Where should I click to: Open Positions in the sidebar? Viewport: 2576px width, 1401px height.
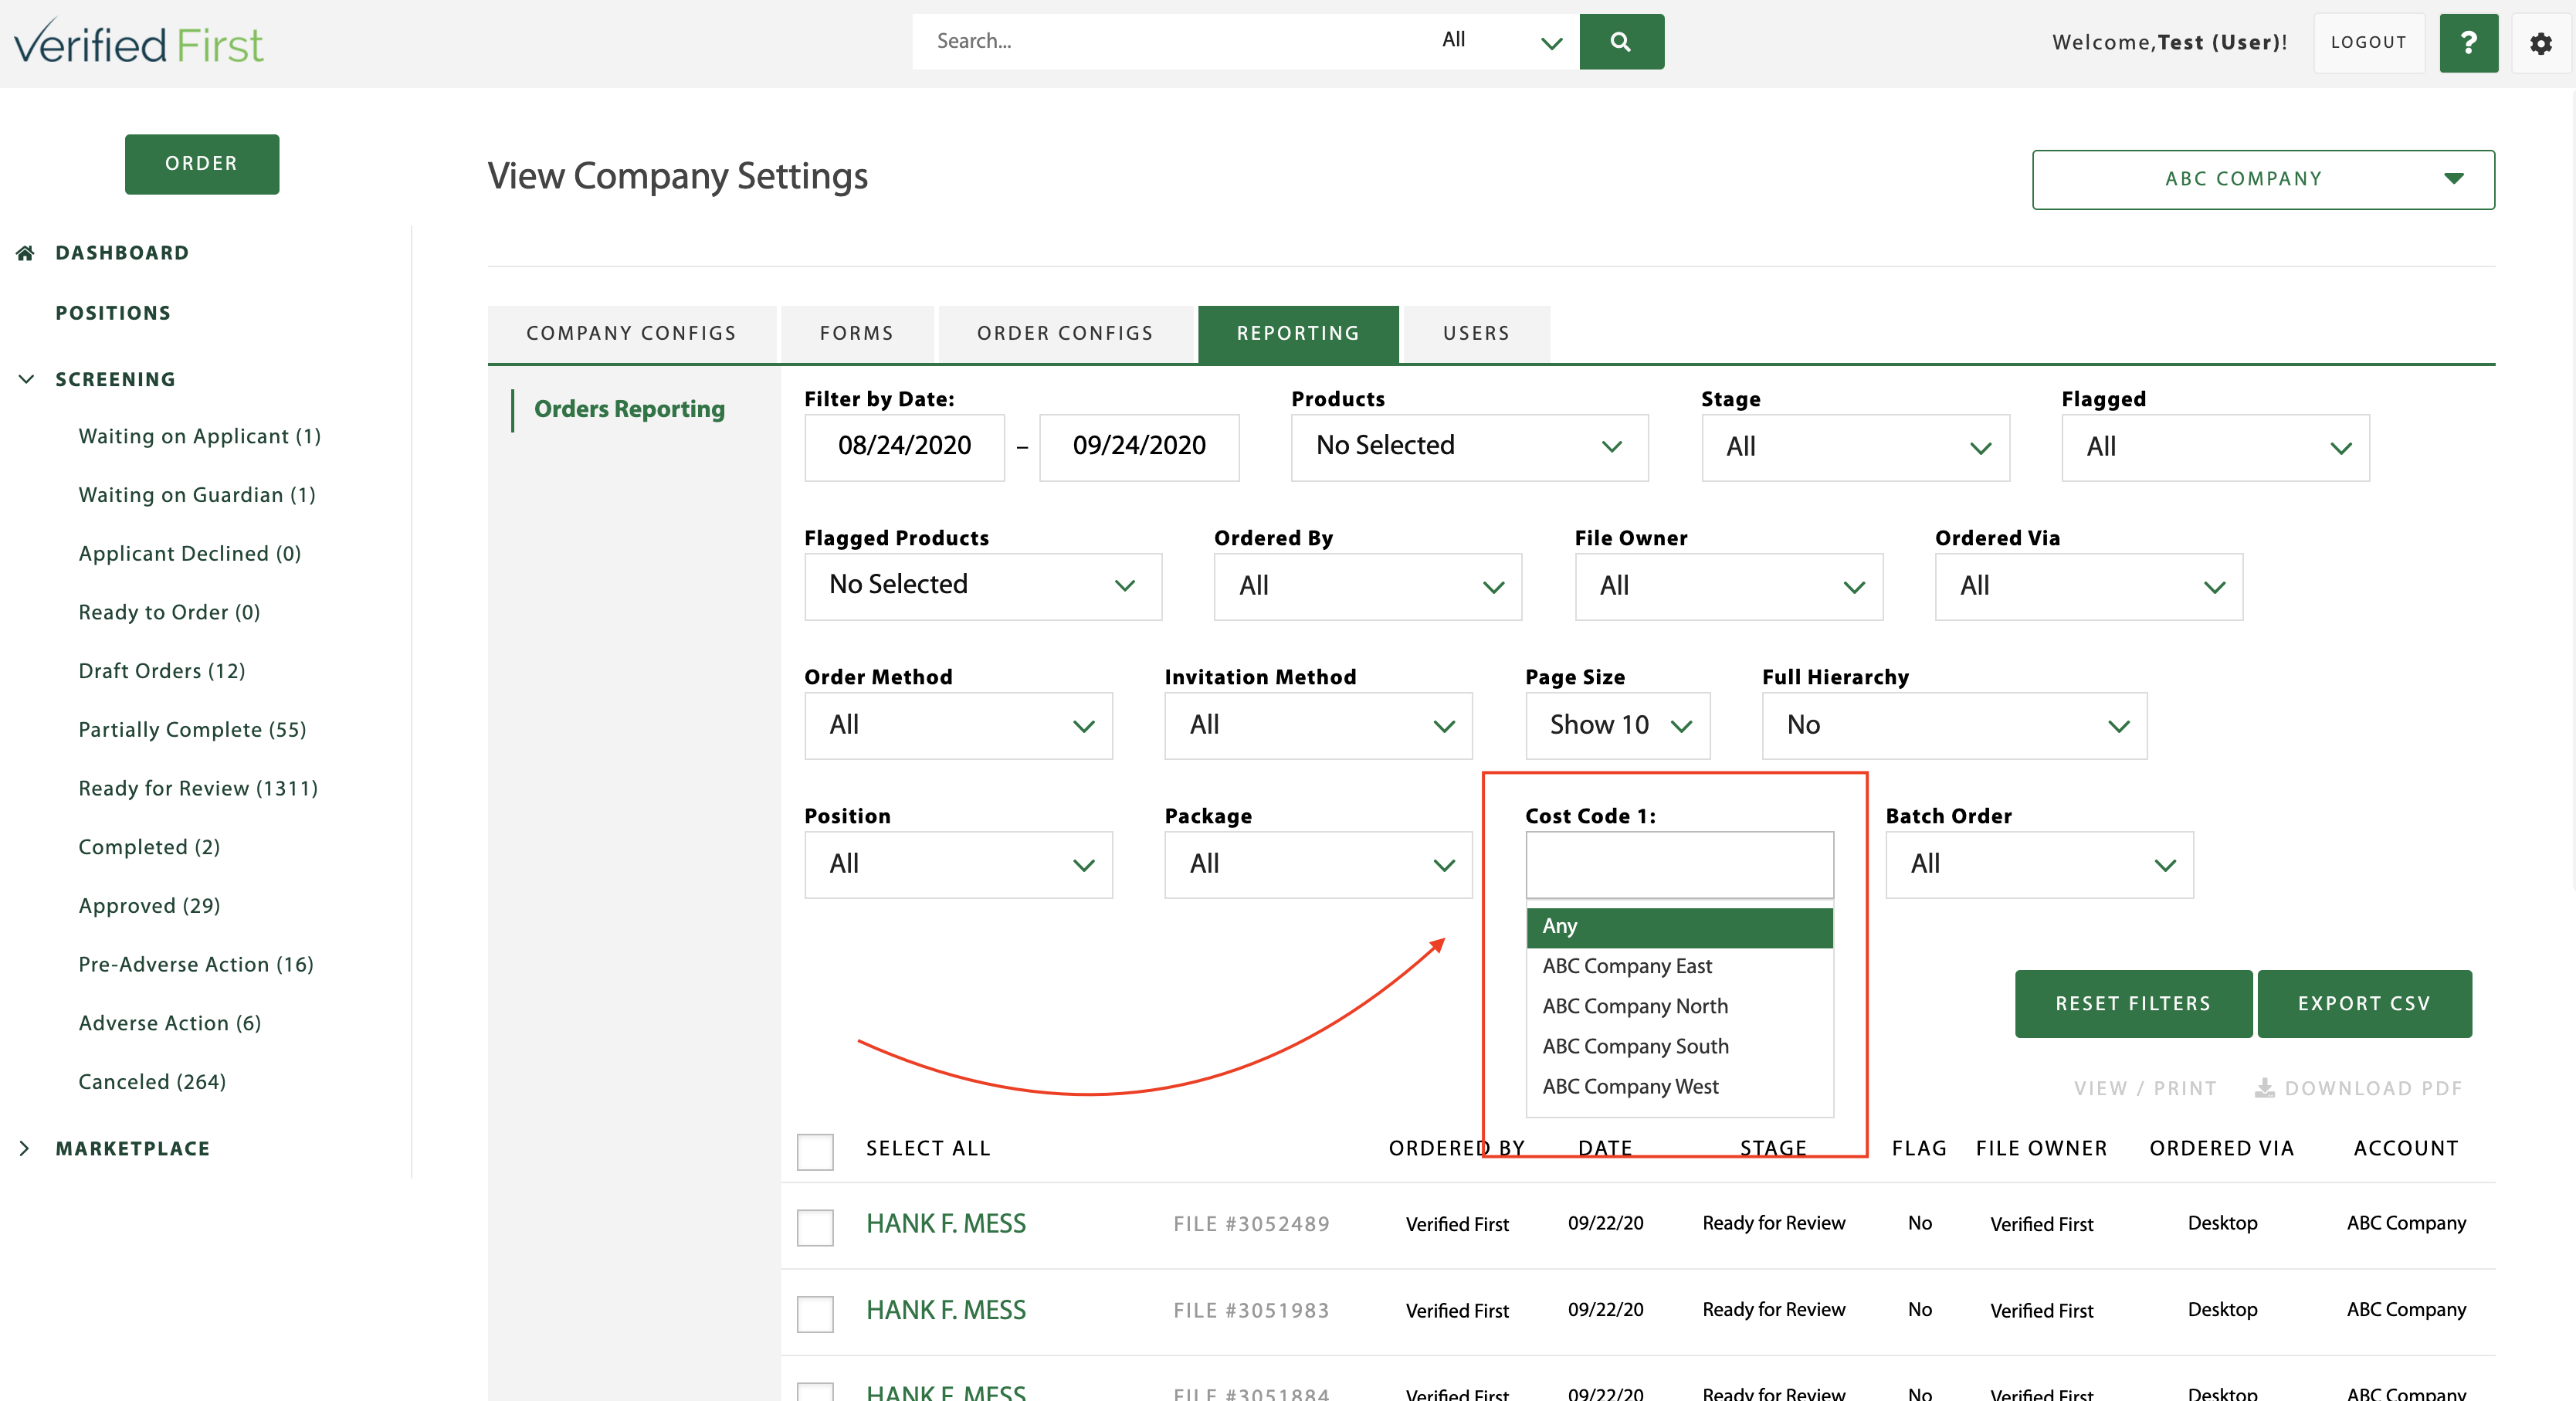click(113, 313)
